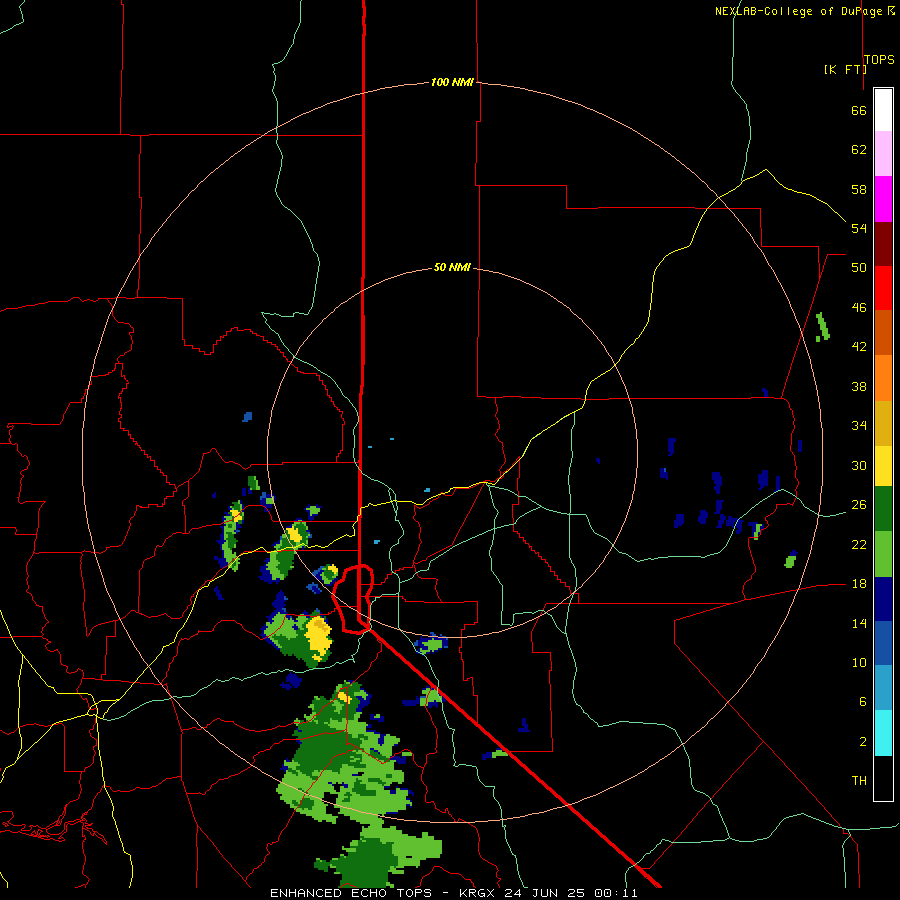Click legend value 42
Image resolution: width=900 pixels, height=900 pixels.
click(859, 347)
